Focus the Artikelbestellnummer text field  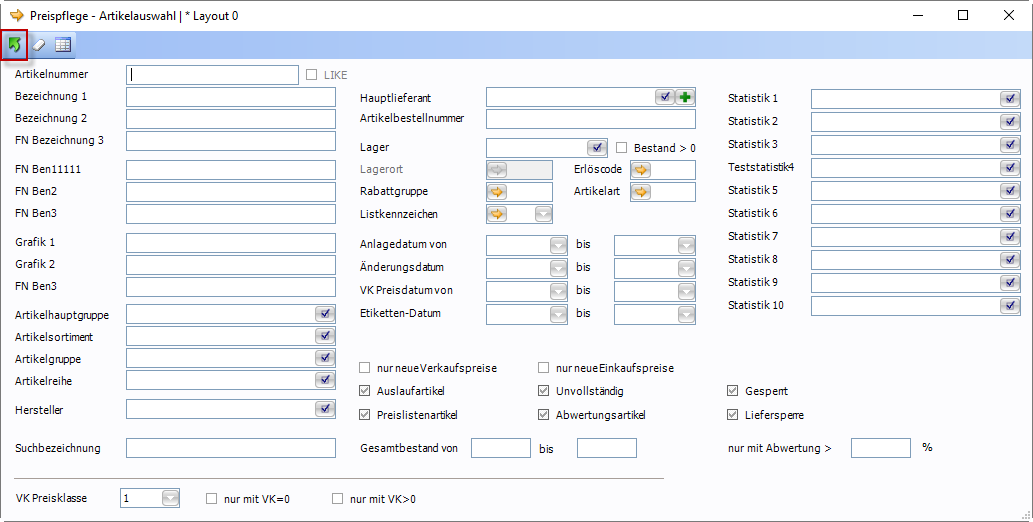point(590,120)
